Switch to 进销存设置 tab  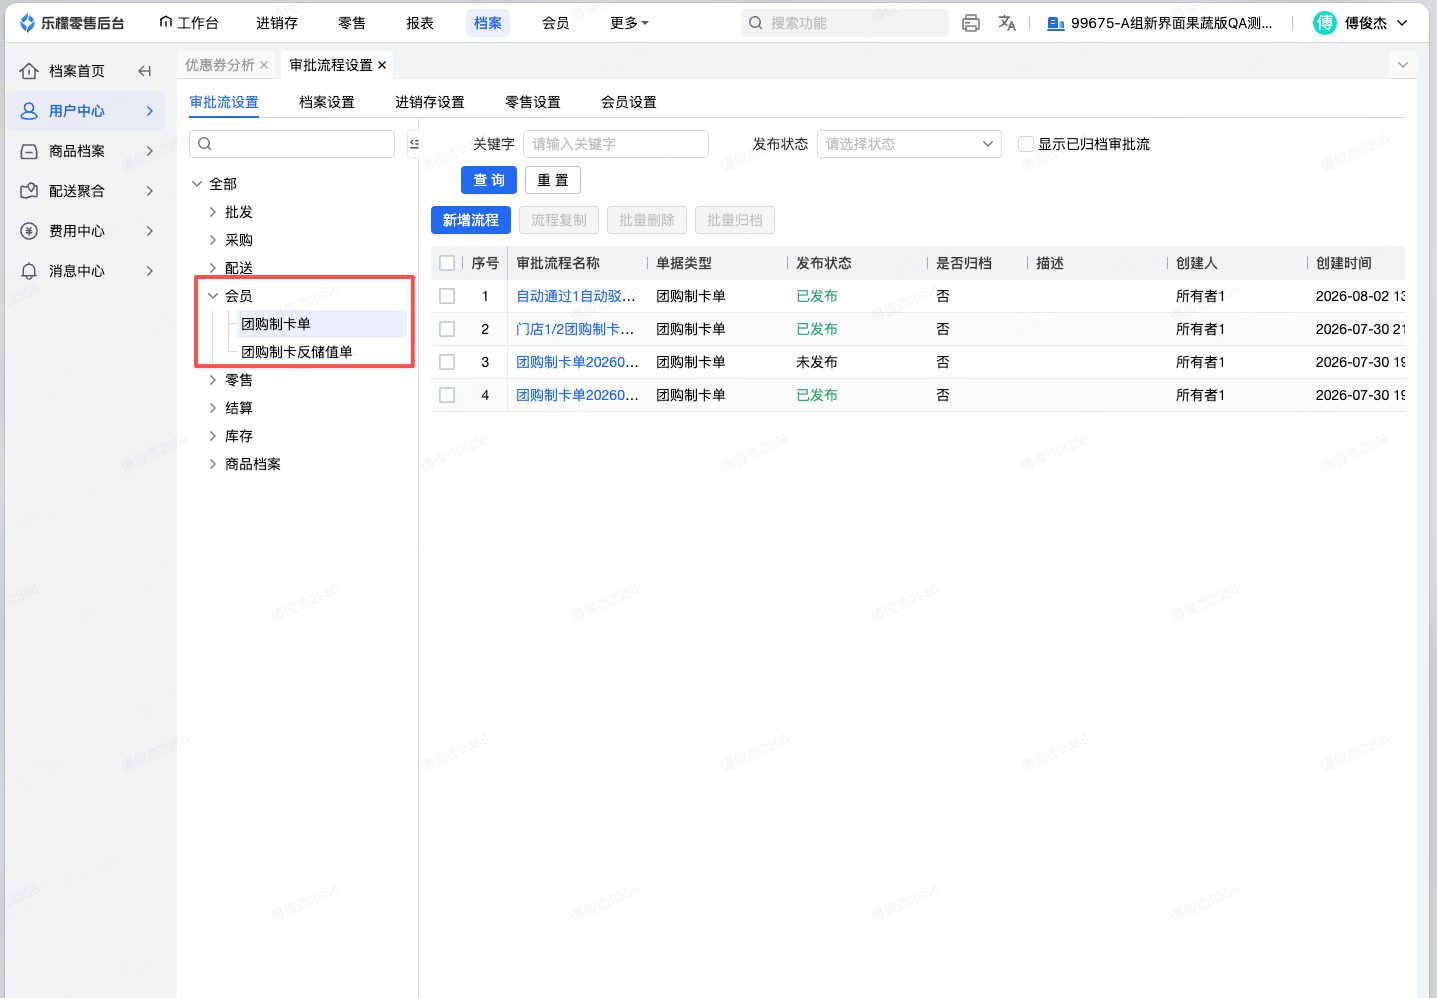click(430, 102)
